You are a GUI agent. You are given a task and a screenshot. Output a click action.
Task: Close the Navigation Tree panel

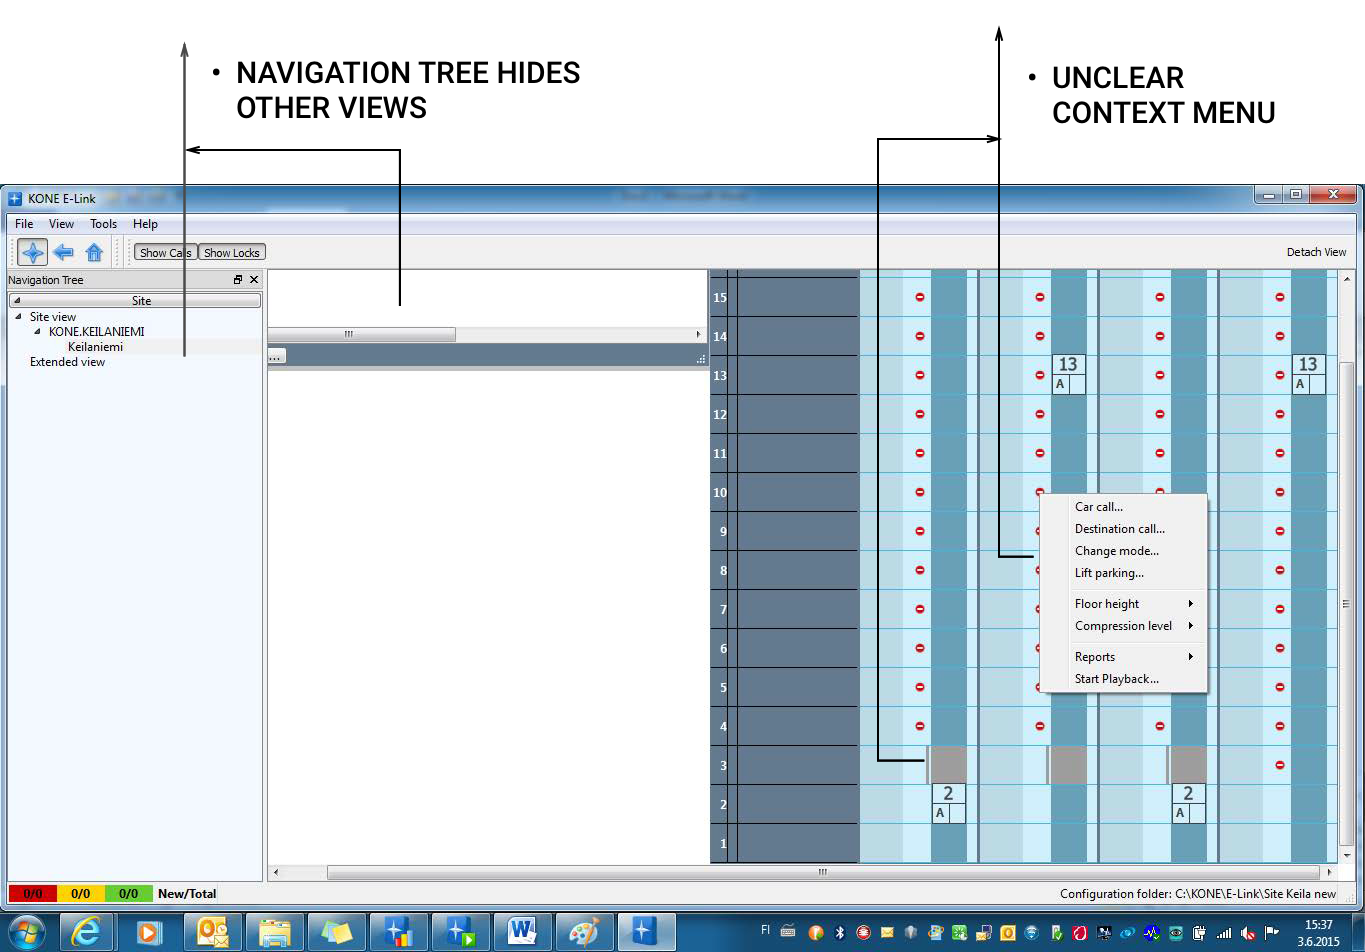[x=254, y=280]
